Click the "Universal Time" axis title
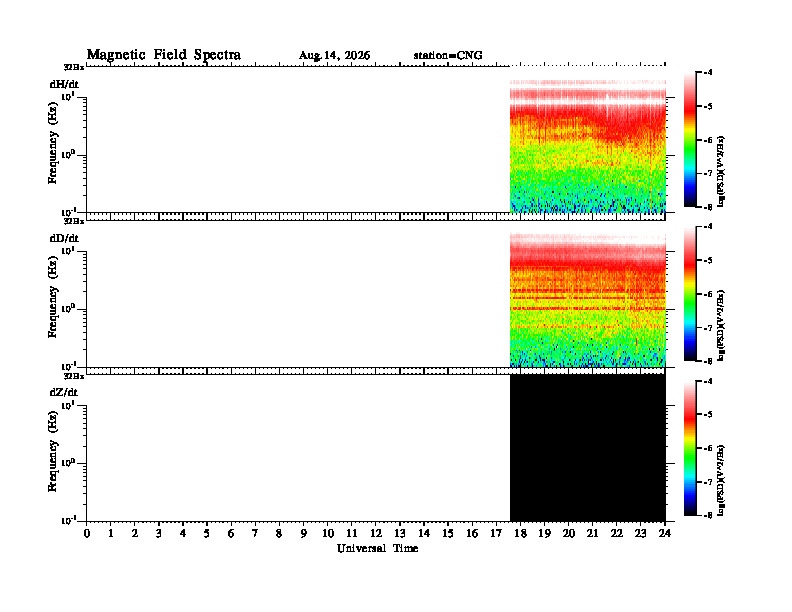 377,548
